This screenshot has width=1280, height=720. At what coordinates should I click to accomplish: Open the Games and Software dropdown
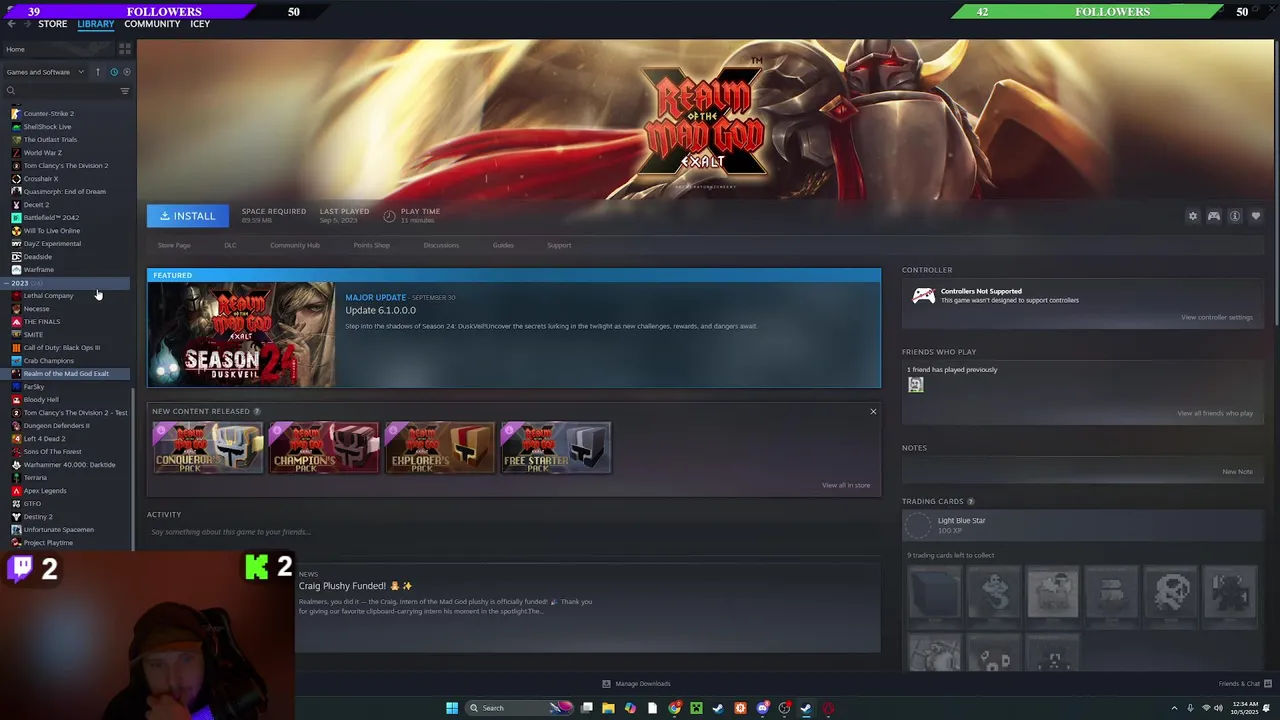click(45, 72)
